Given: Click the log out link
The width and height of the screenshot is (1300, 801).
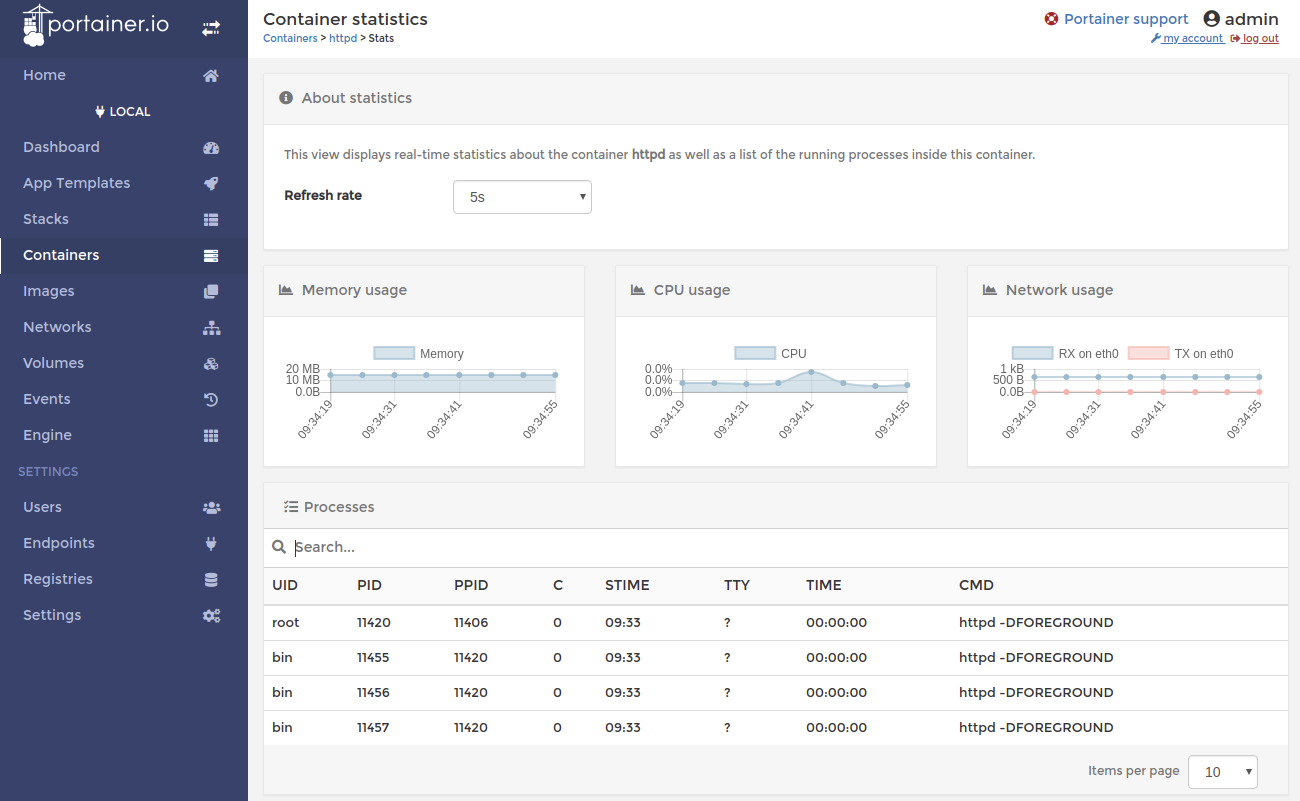Looking at the screenshot, I should [x=1259, y=39].
